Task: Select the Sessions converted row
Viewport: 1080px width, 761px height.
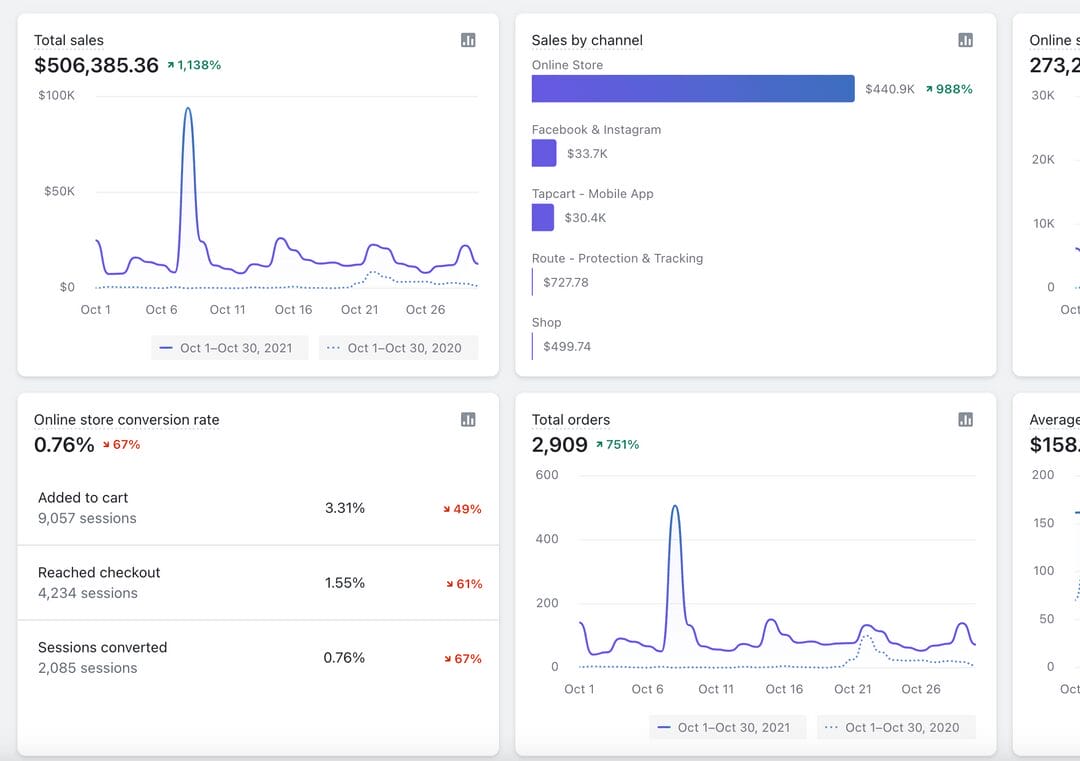Action: pos(258,658)
